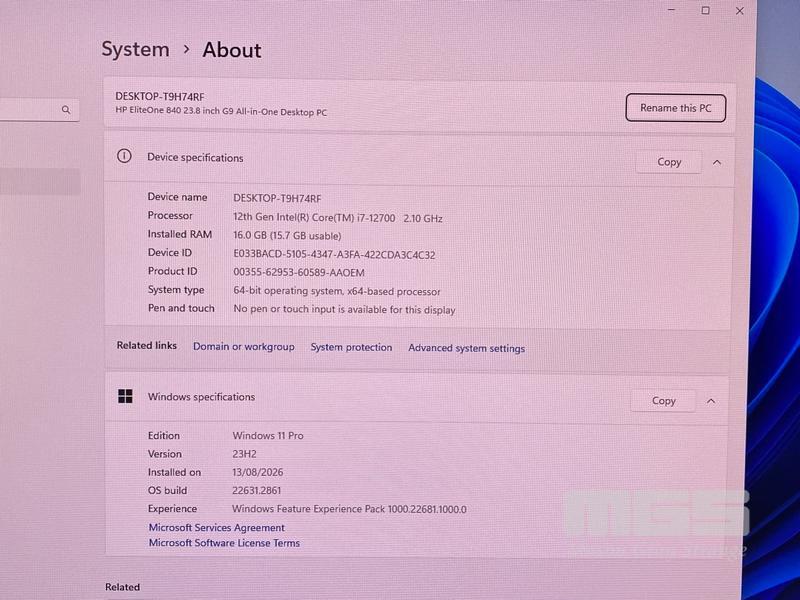Screen dimensions: 800x600
Task: Go back to System in the breadcrumb
Action: coord(135,49)
